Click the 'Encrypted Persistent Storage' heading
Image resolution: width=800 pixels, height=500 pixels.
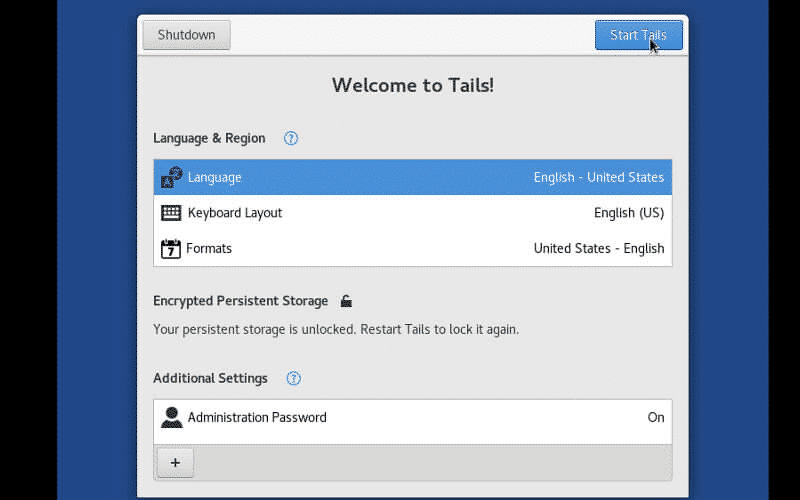(240, 301)
